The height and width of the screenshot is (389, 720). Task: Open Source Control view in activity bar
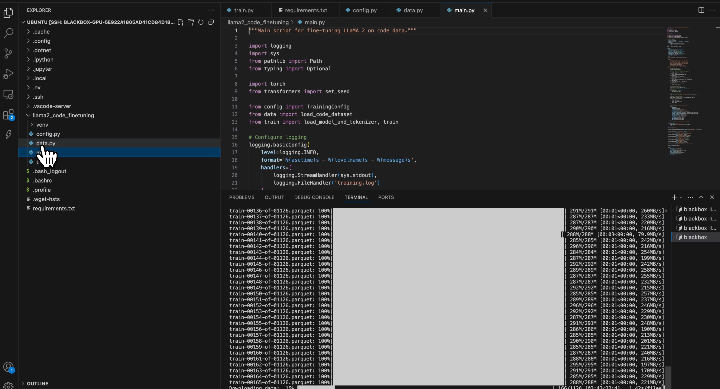pos(8,53)
